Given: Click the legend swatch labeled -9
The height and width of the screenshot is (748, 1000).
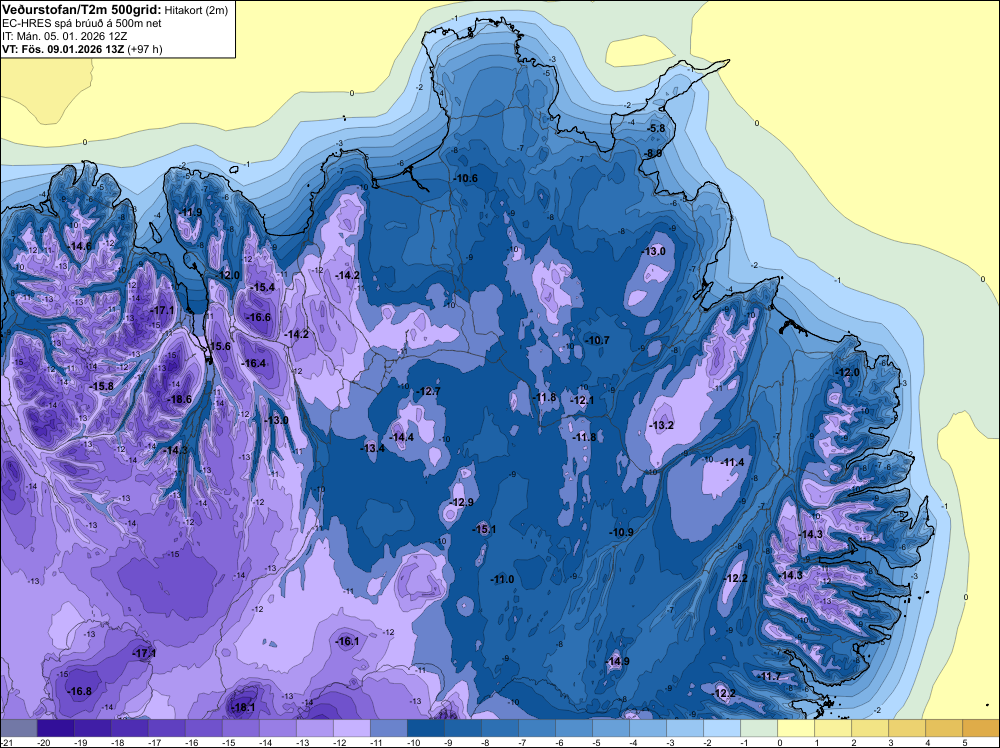Looking at the screenshot, I should (462, 728).
